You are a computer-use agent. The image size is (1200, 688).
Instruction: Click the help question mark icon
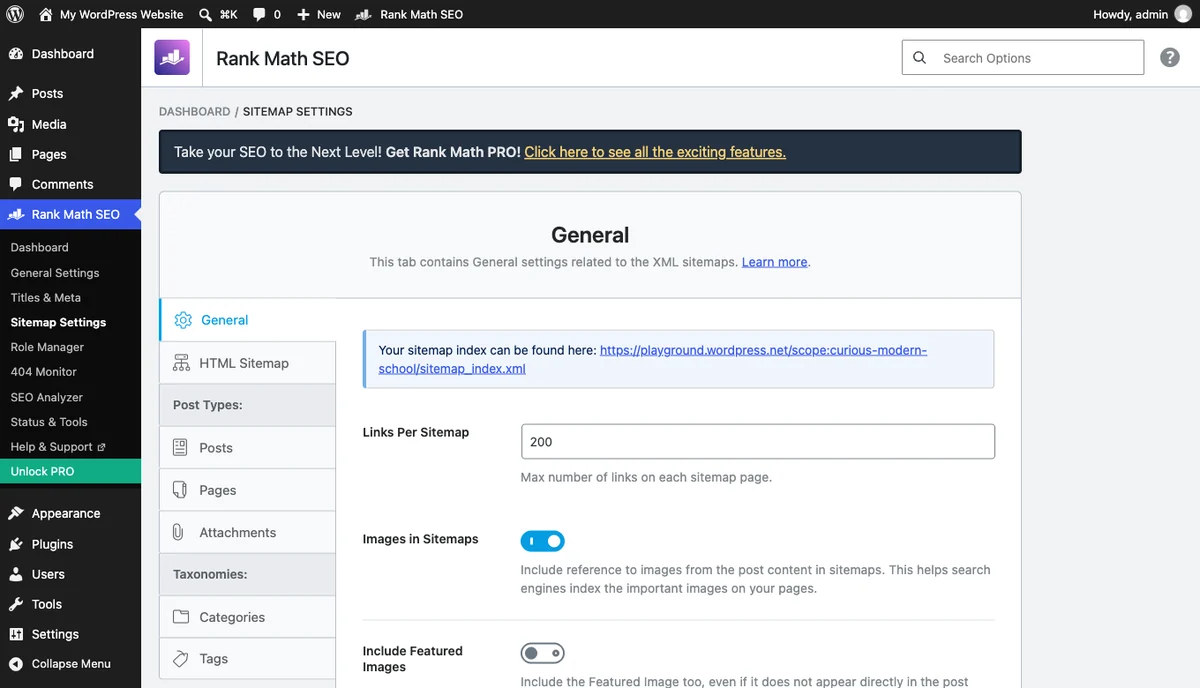coord(1170,58)
